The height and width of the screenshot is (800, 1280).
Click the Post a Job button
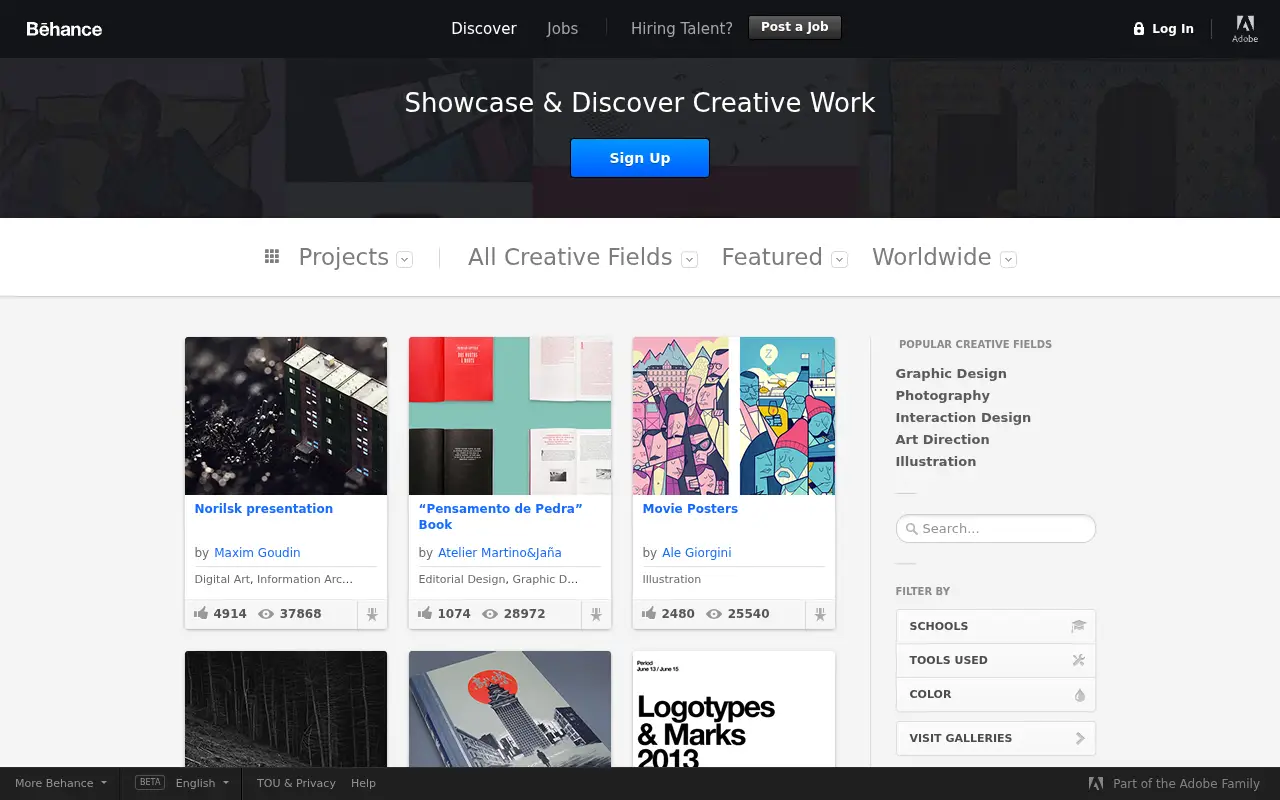(x=795, y=27)
